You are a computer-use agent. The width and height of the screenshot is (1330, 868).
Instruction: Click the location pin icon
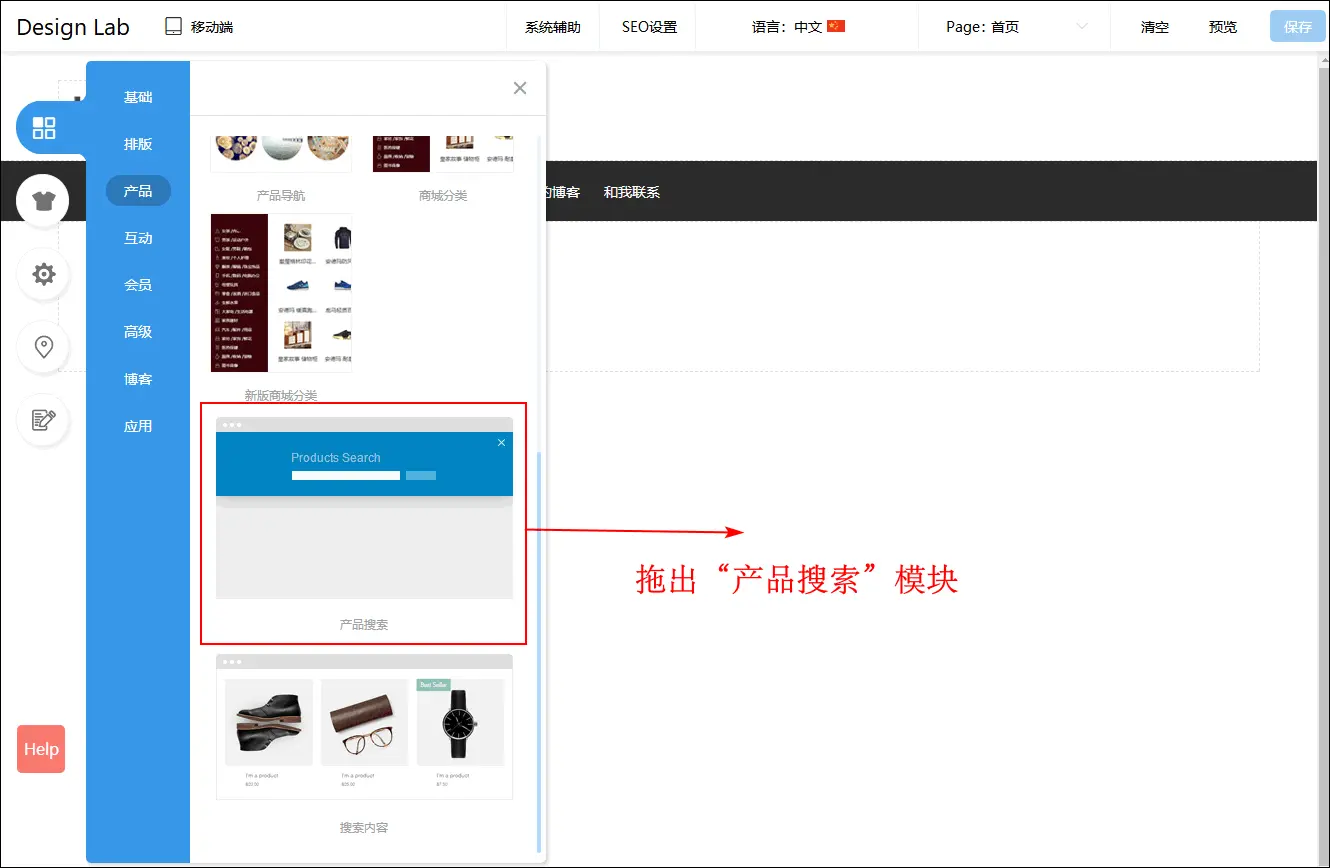point(43,347)
